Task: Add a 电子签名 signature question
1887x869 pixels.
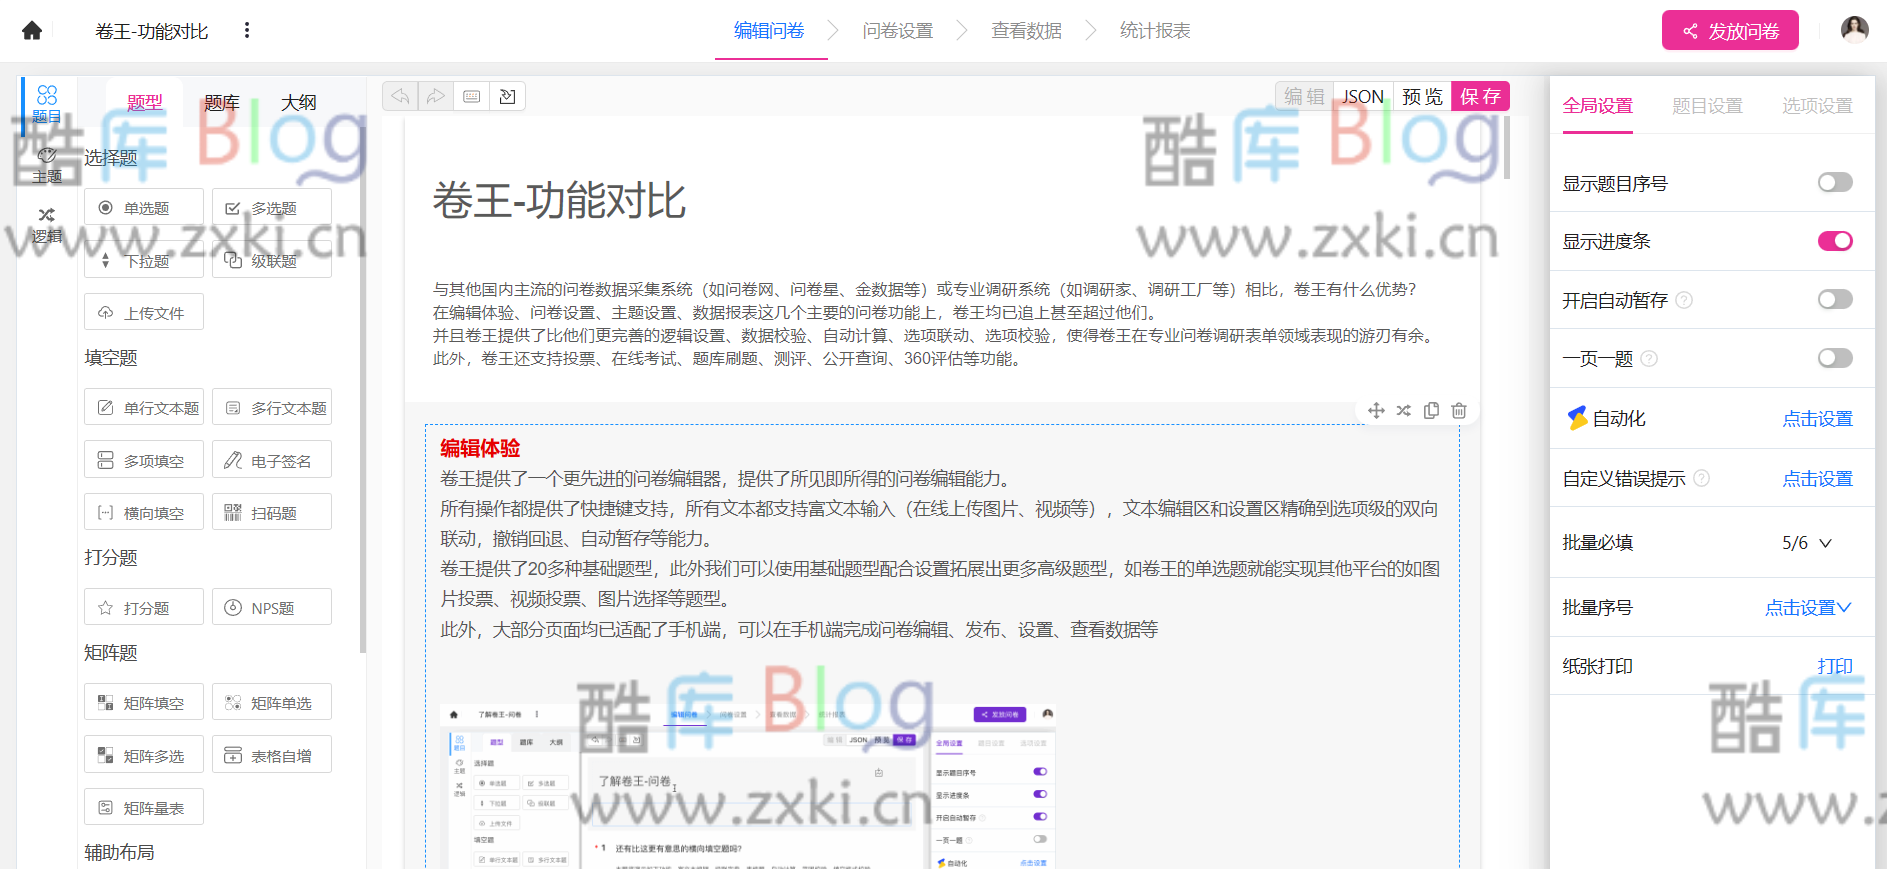Action: pos(272,460)
